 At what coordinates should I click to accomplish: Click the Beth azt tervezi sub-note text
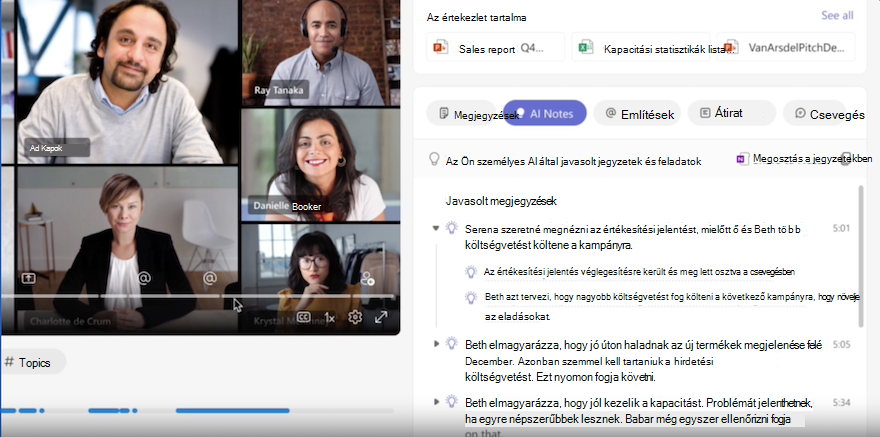[x=672, y=307]
